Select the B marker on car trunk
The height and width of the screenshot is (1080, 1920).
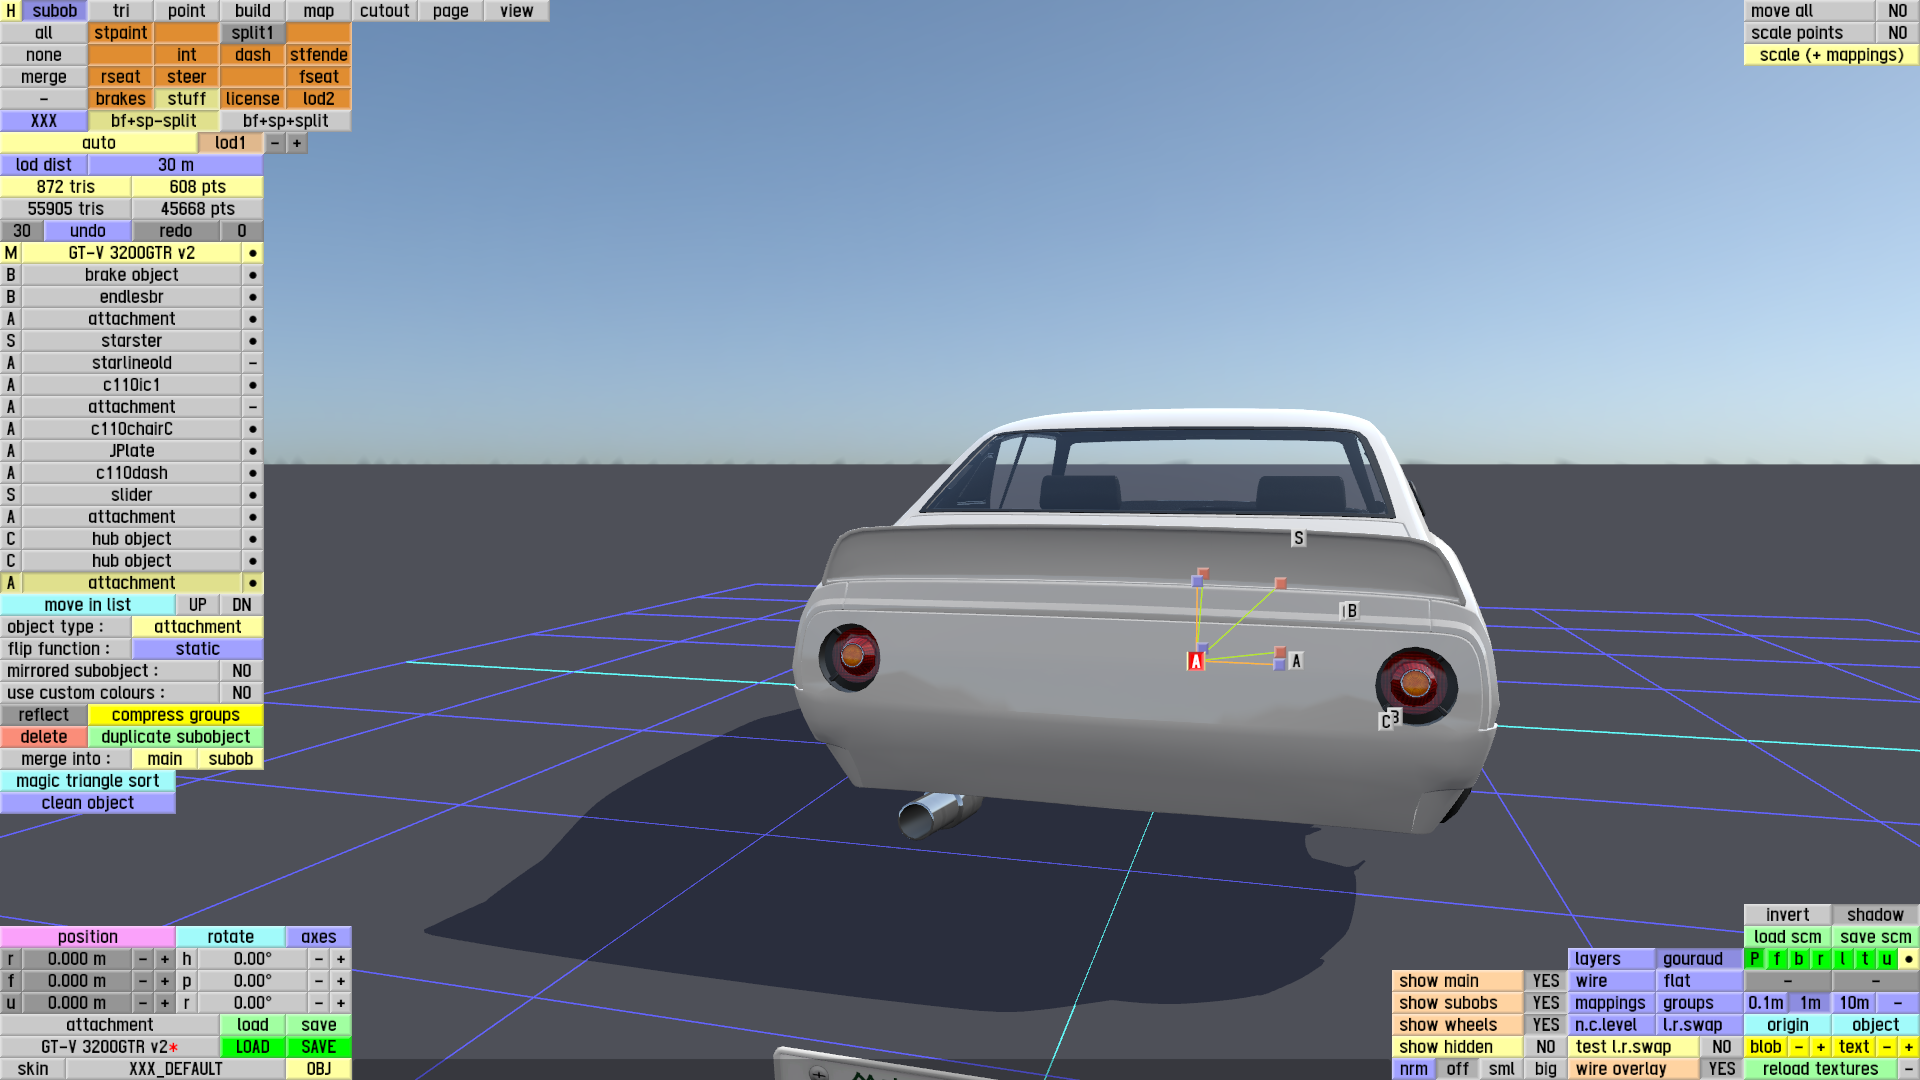1350,611
